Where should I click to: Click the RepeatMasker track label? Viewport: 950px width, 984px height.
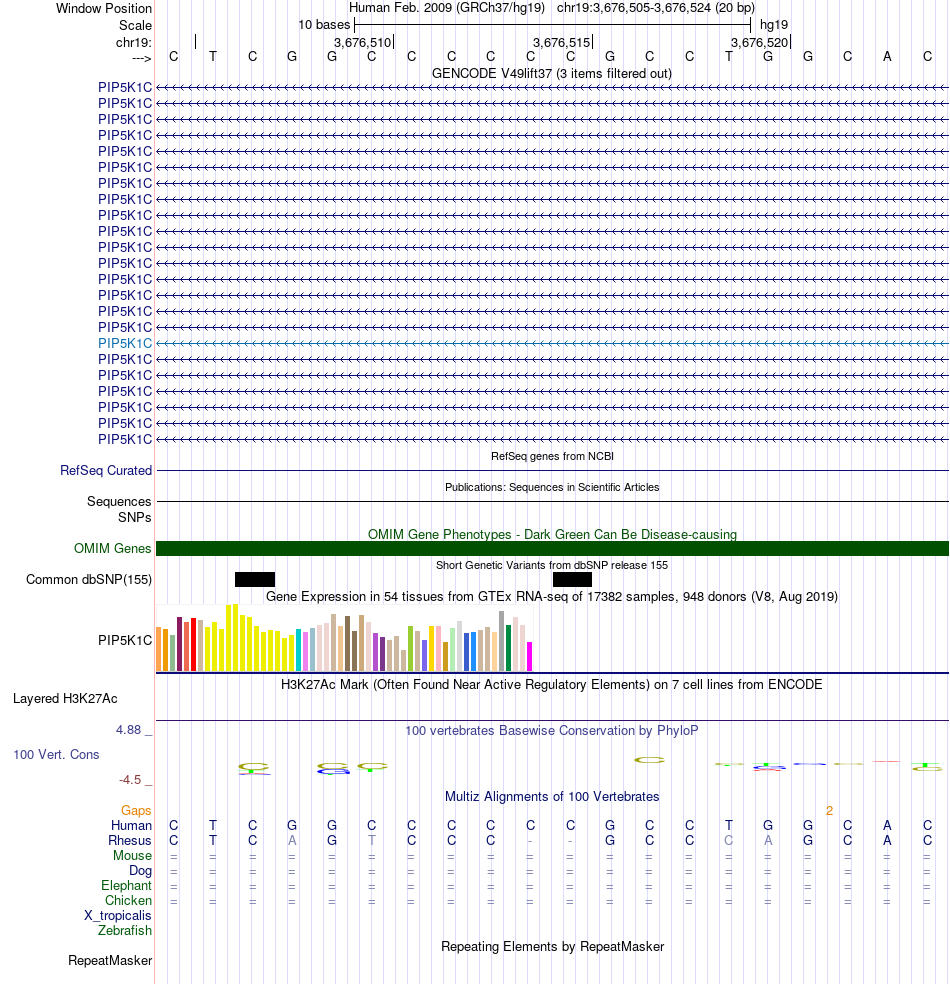click(x=110, y=960)
